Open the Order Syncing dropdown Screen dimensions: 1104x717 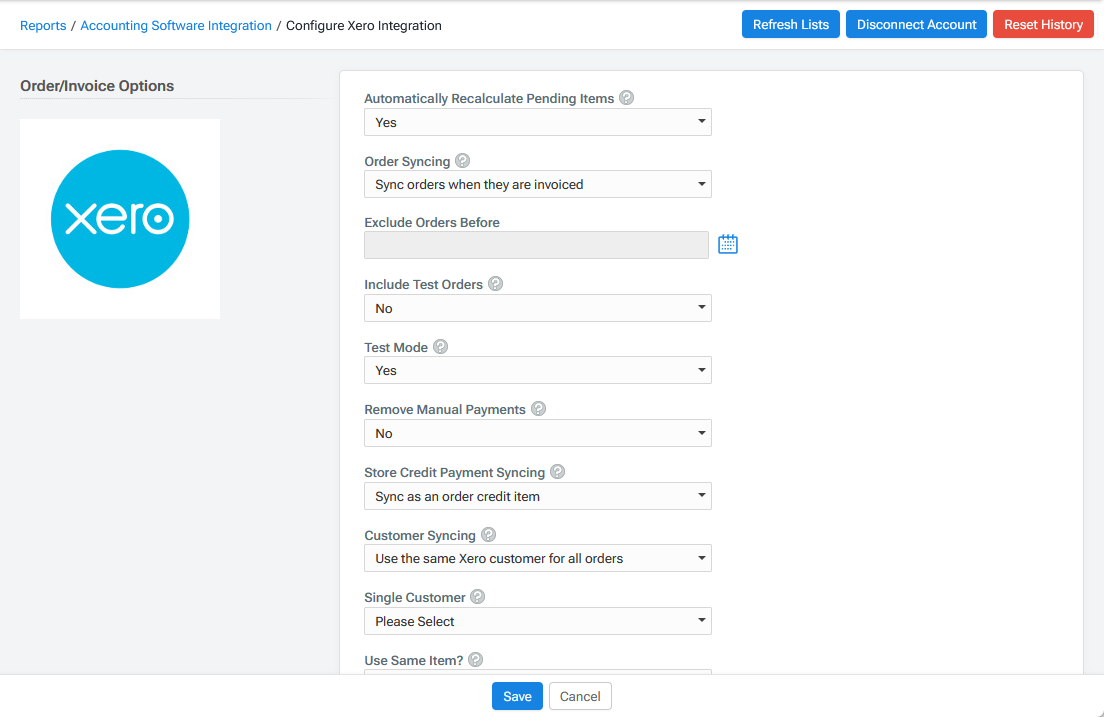point(538,185)
